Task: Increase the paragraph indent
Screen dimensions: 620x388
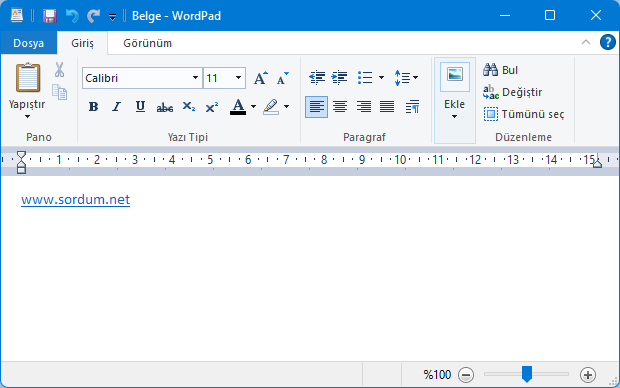Action: coord(340,78)
